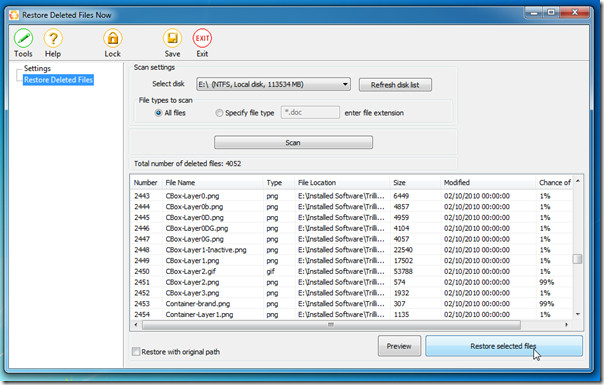604x385 pixels.
Task: Click the red Exit icon
Action: point(202,38)
